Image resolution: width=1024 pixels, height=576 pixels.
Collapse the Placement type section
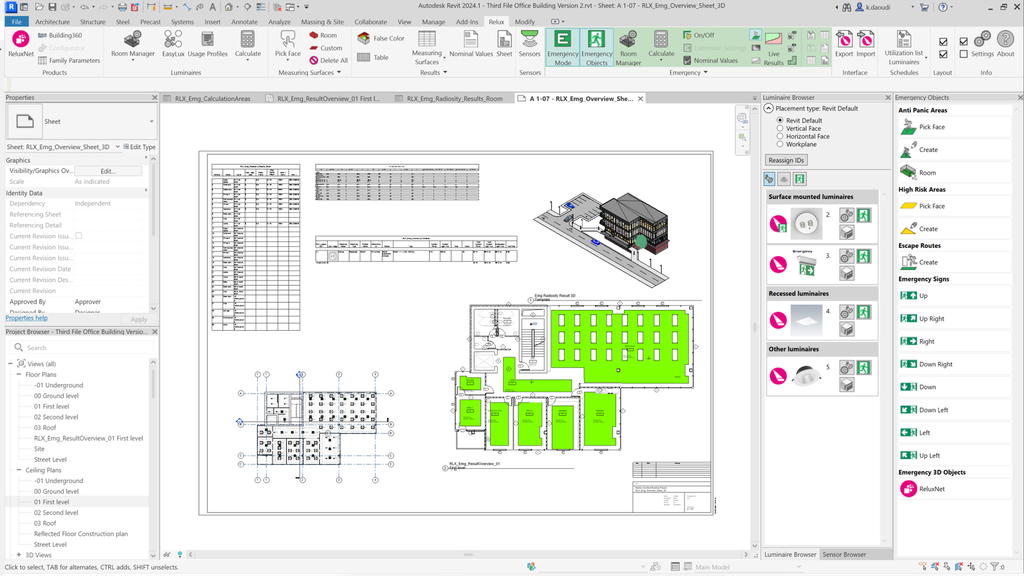point(769,108)
